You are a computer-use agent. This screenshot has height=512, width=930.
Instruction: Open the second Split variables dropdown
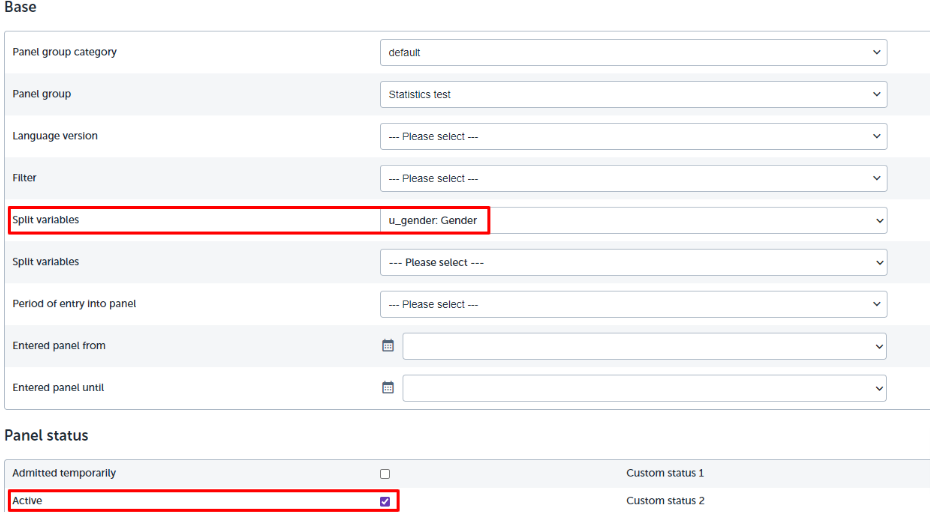tap(633, 262)
